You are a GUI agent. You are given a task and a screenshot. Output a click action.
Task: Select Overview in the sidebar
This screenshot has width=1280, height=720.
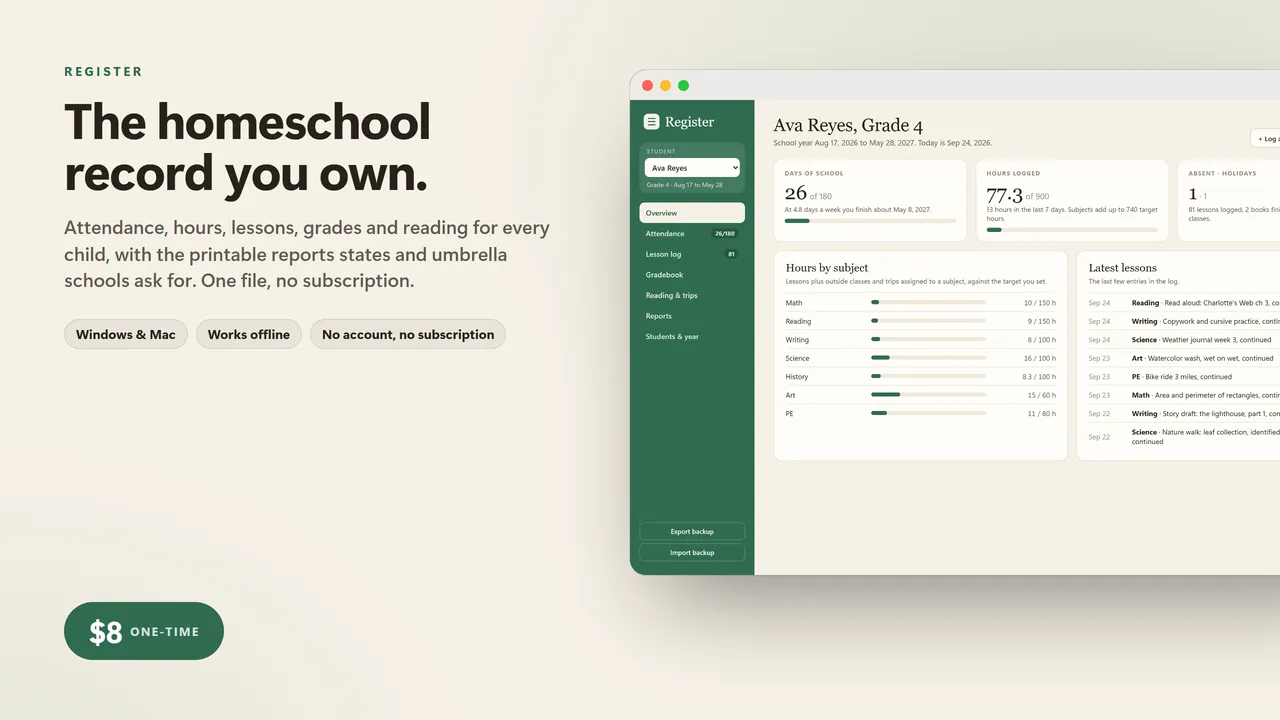pos(692,213)
